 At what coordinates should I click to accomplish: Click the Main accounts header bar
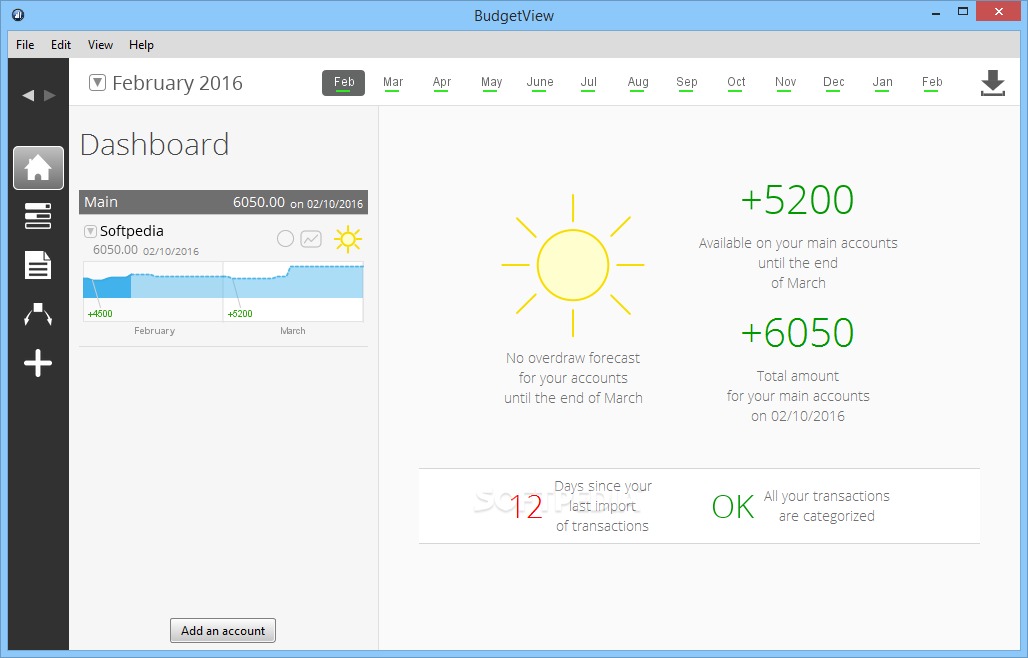point(224,203)
